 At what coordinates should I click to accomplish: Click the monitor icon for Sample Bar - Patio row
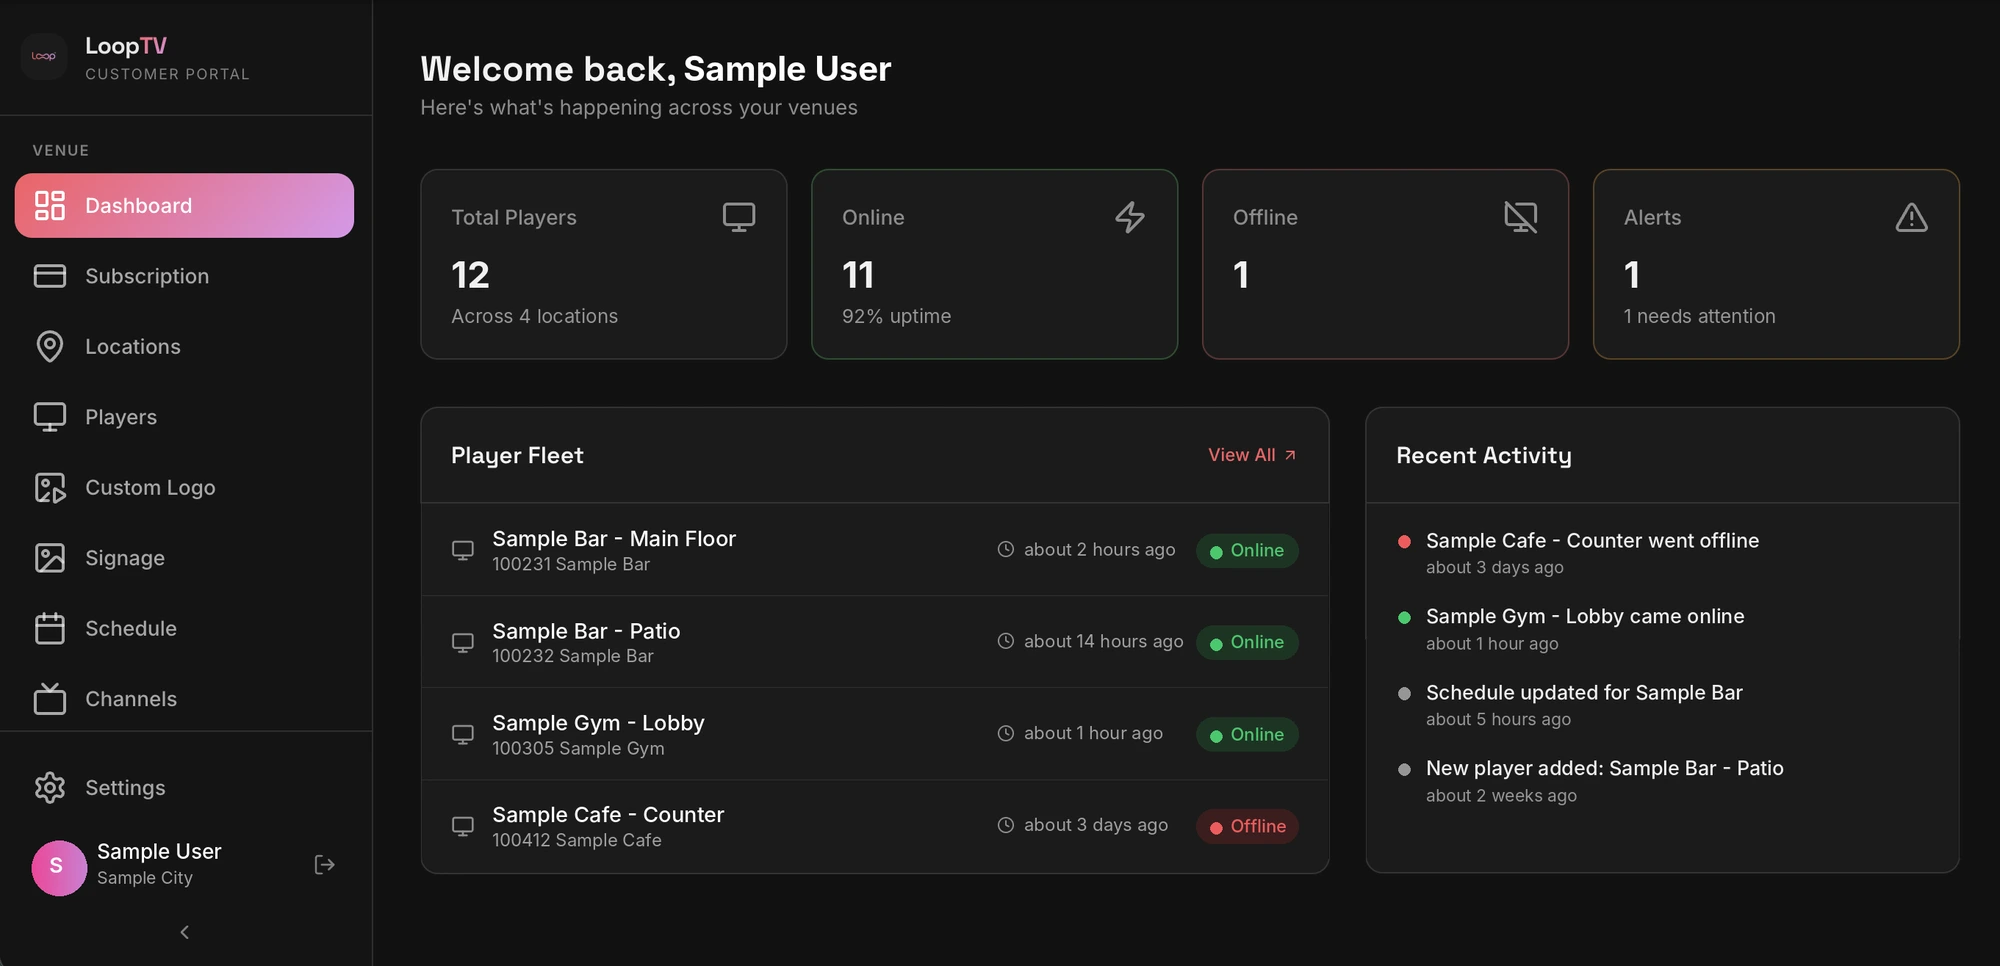point(463,642)
